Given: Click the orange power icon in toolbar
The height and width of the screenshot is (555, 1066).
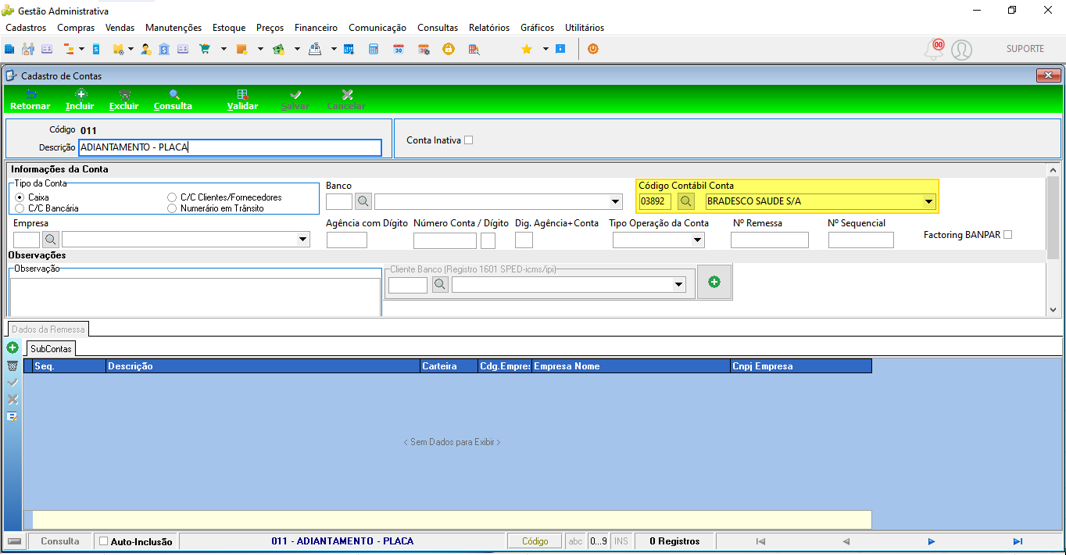Looking at the screenshot, I should click(593, 49).
